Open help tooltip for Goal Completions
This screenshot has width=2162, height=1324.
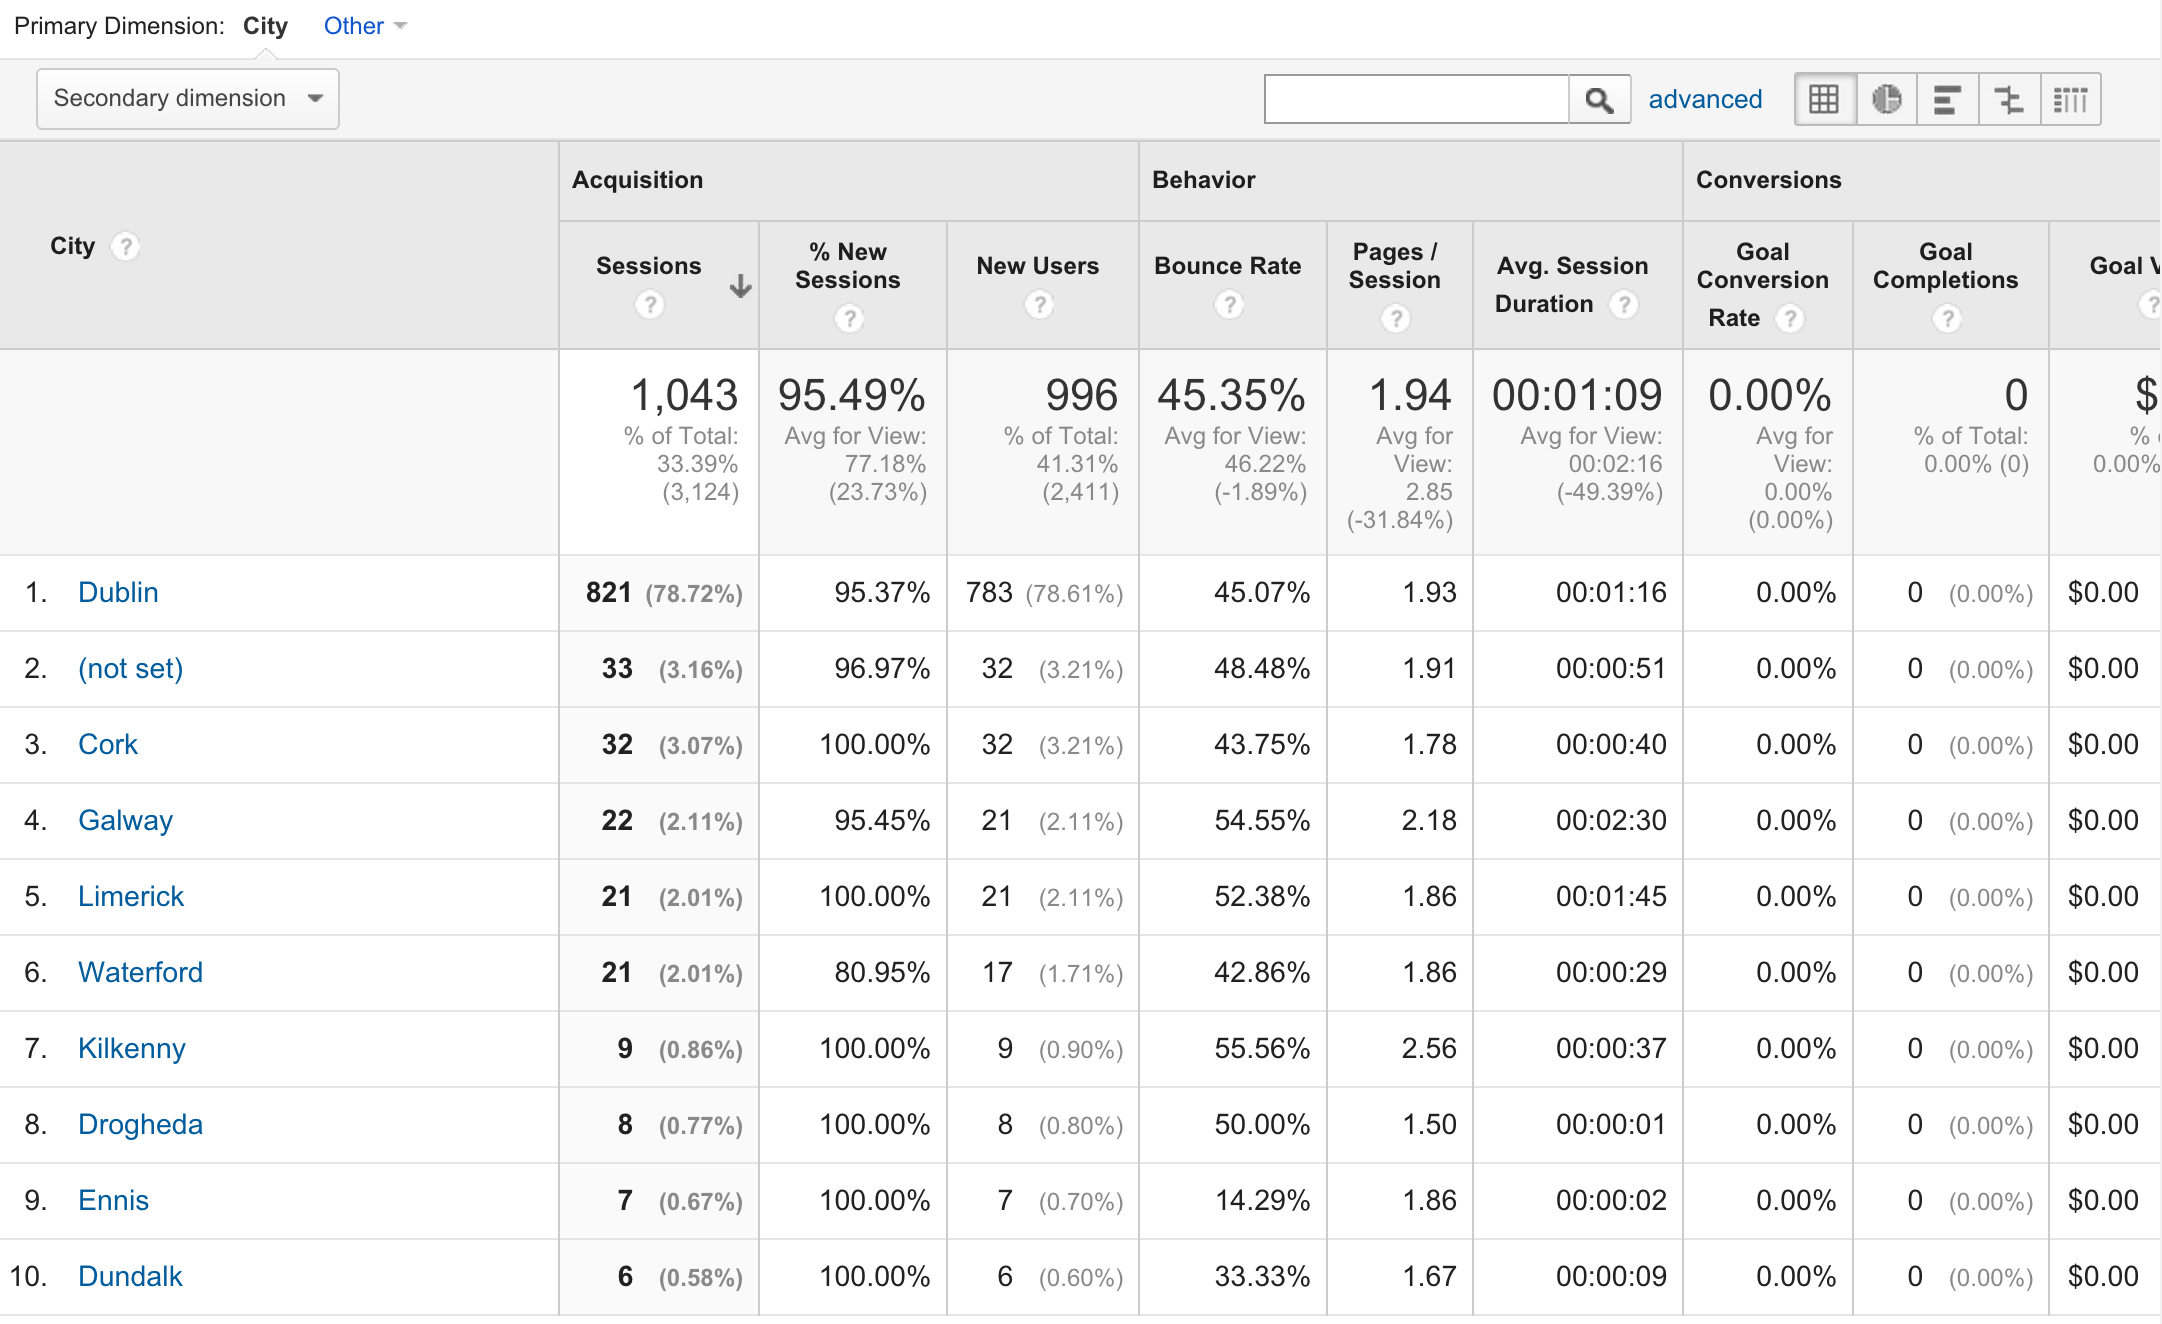[x=1946, y=318]
